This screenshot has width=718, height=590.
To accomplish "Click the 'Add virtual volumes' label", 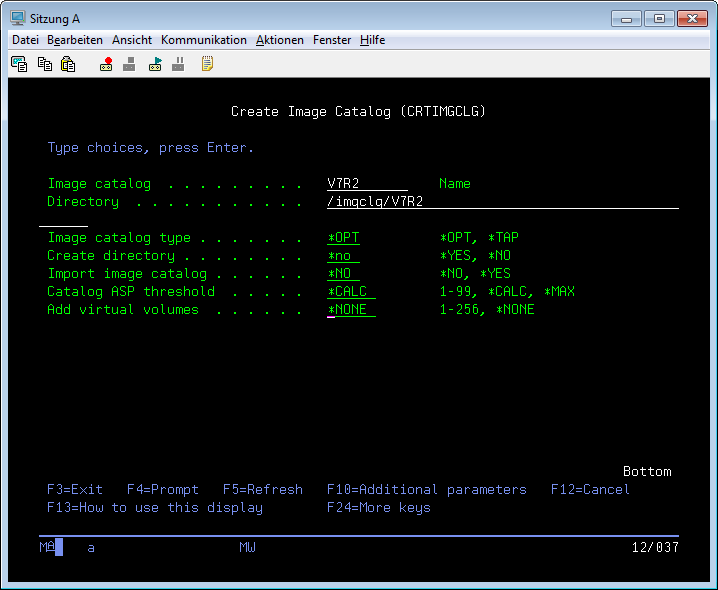I will point(123,310).
